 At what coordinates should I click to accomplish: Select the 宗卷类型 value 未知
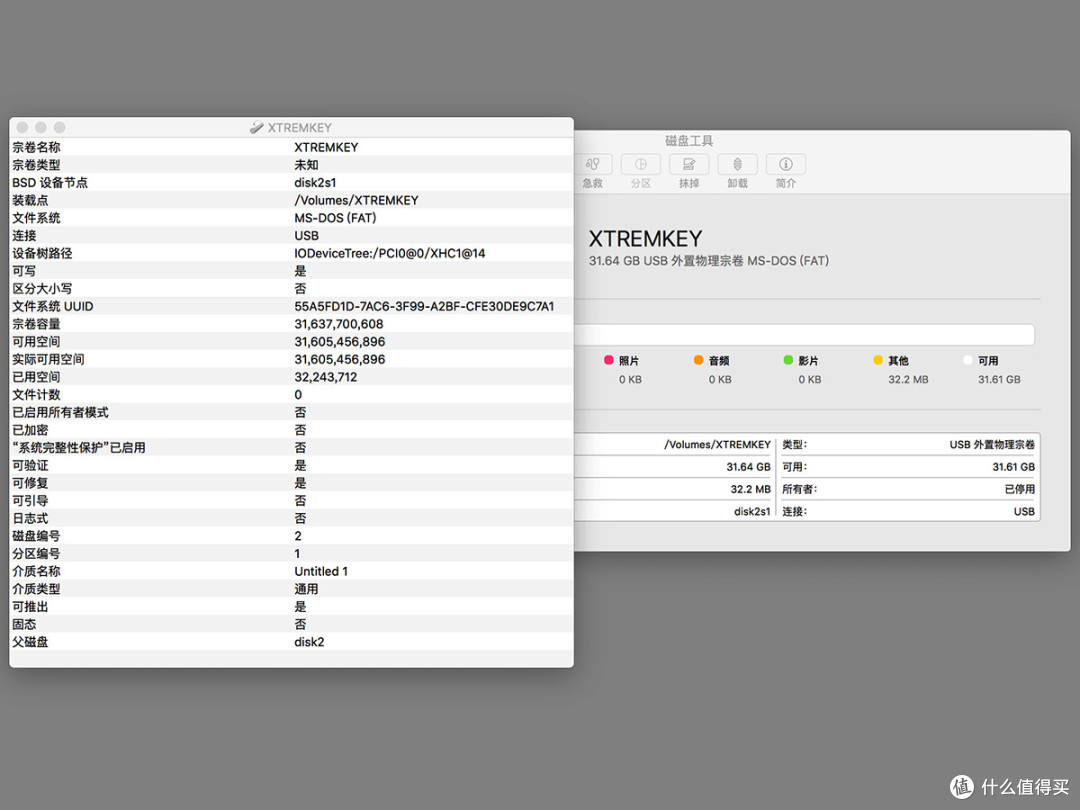306,165
